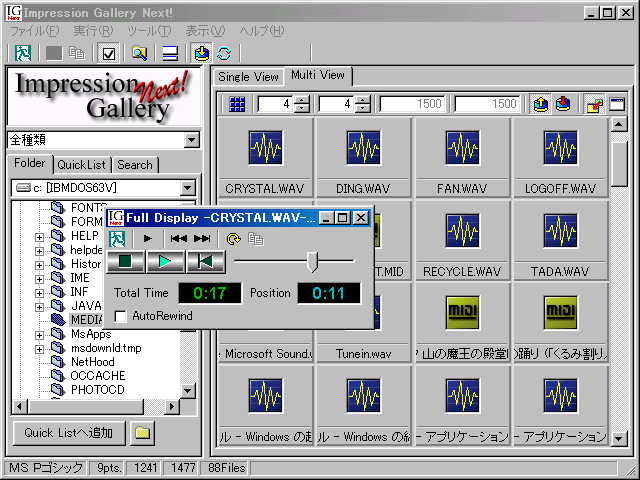This screenshot has width=640, height=480.
Task: Click the gray stop square in main toolbar
Action: [53, 53]
